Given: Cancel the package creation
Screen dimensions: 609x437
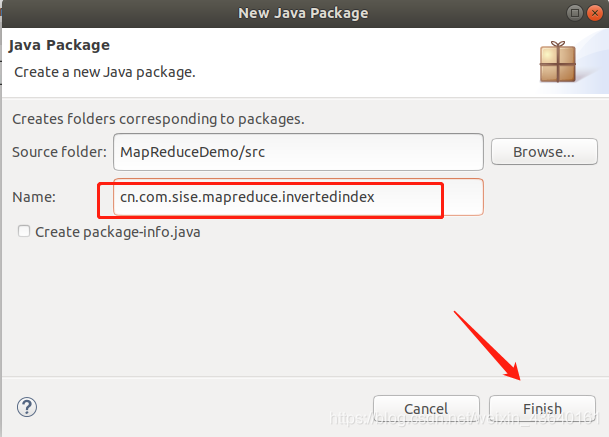Looking at the screenshot, I should coord(426,409).
